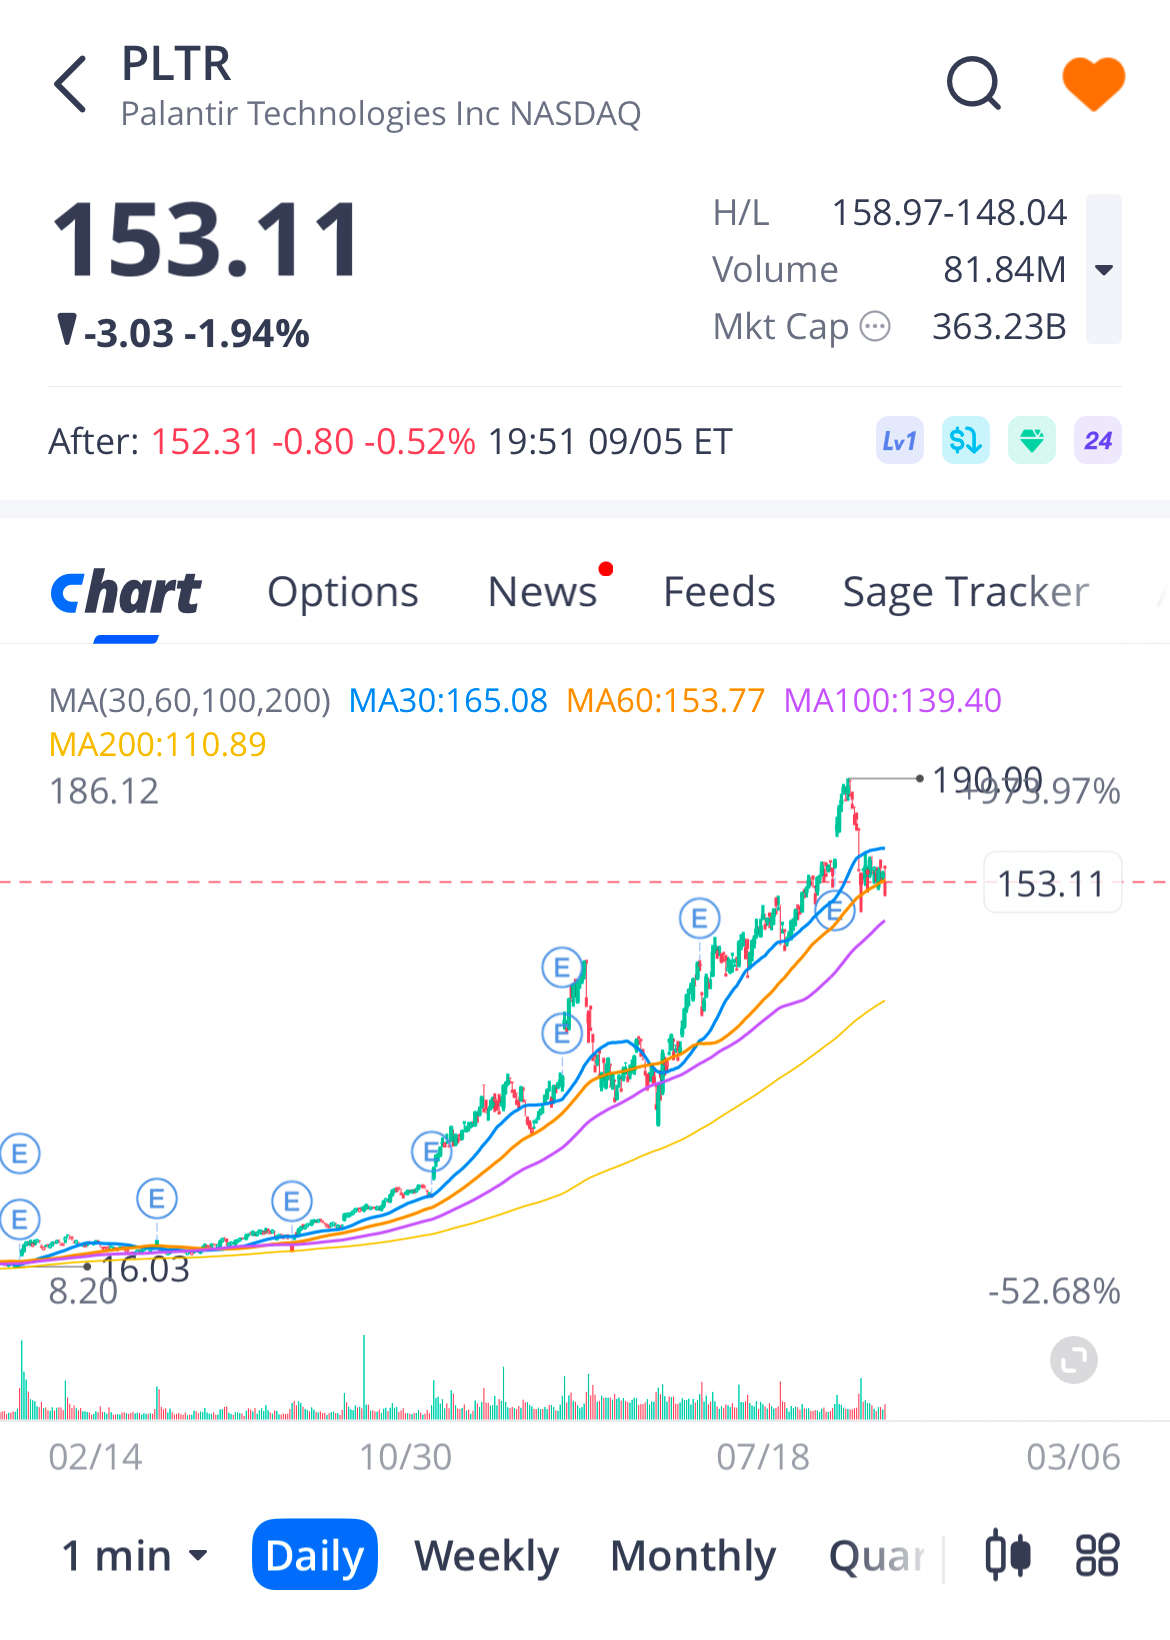Switch to the Options tab
This screenshot has height=1640, width=1170.
(x=343, y=592)
